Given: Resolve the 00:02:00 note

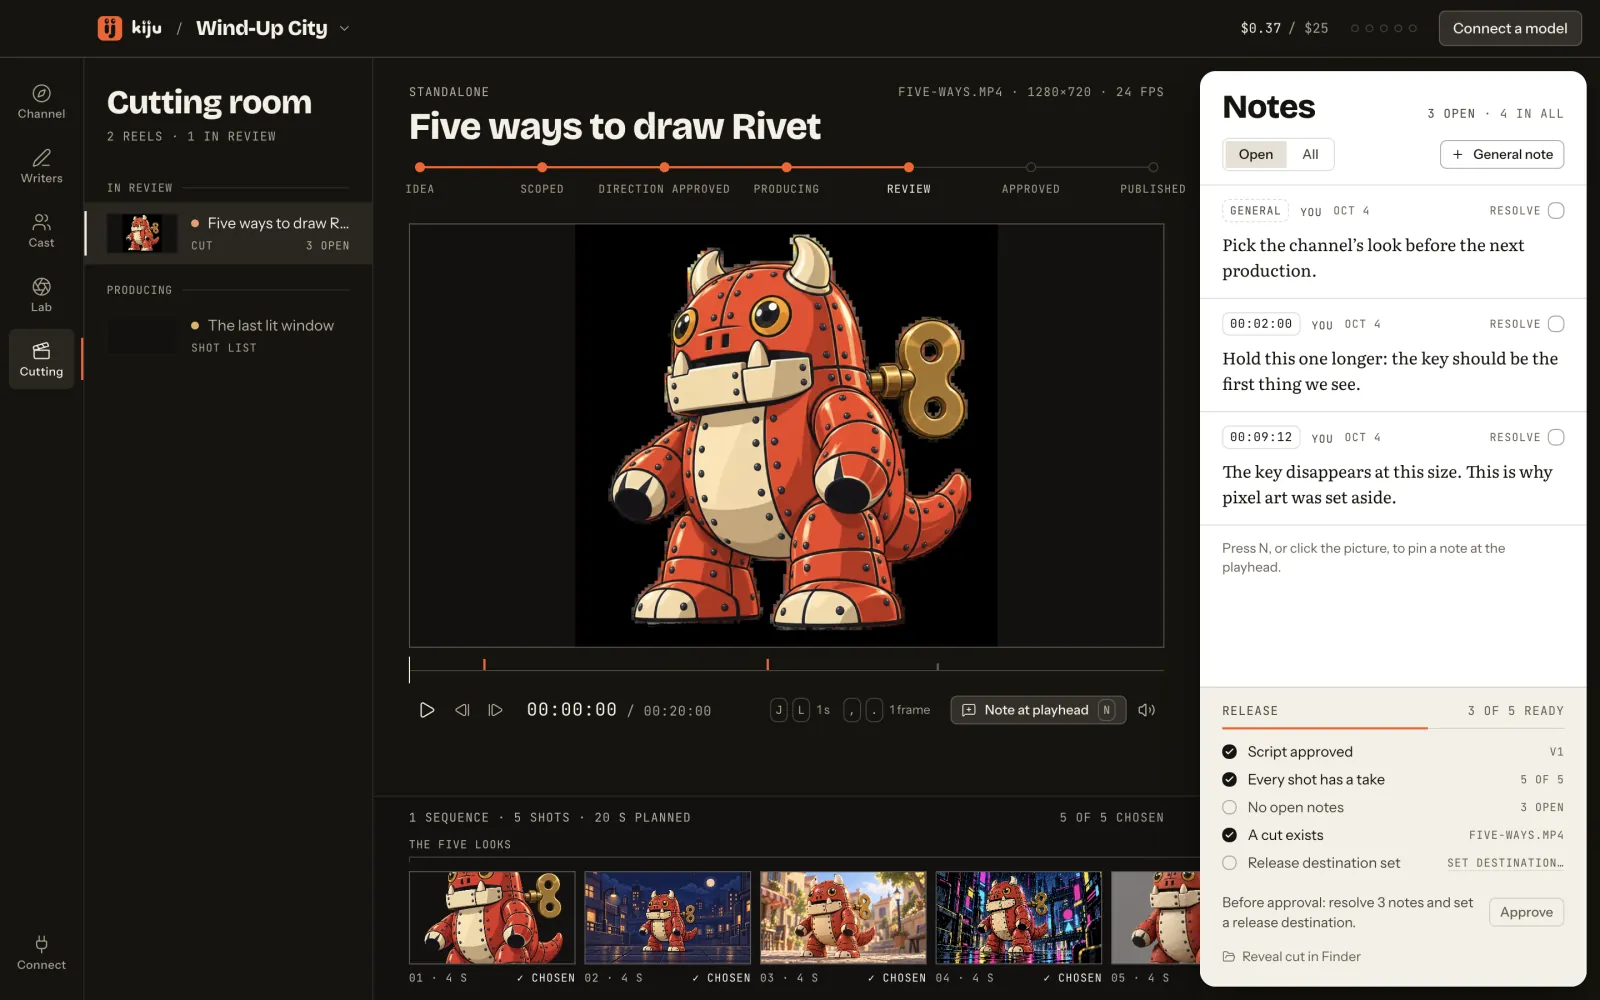Looking at the screenshot, I should pyautogui.click(x=1556, y=324).
